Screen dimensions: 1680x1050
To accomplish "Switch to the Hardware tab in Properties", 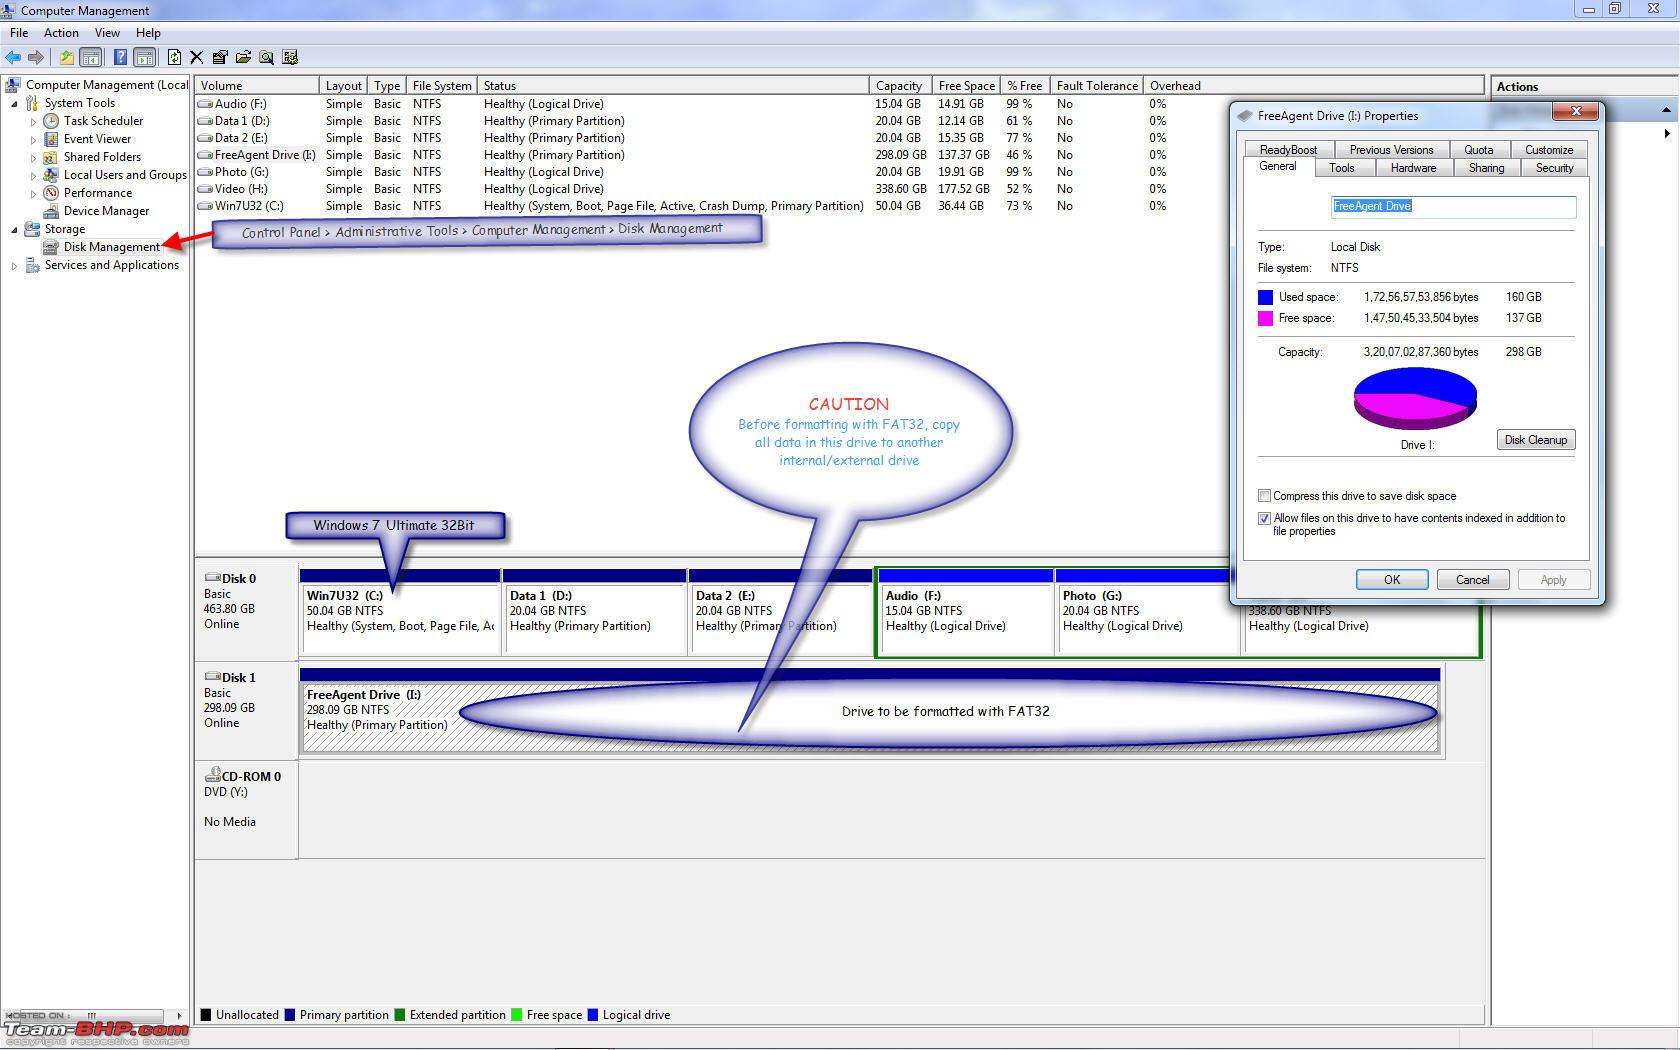I will tap(1413, 168).
